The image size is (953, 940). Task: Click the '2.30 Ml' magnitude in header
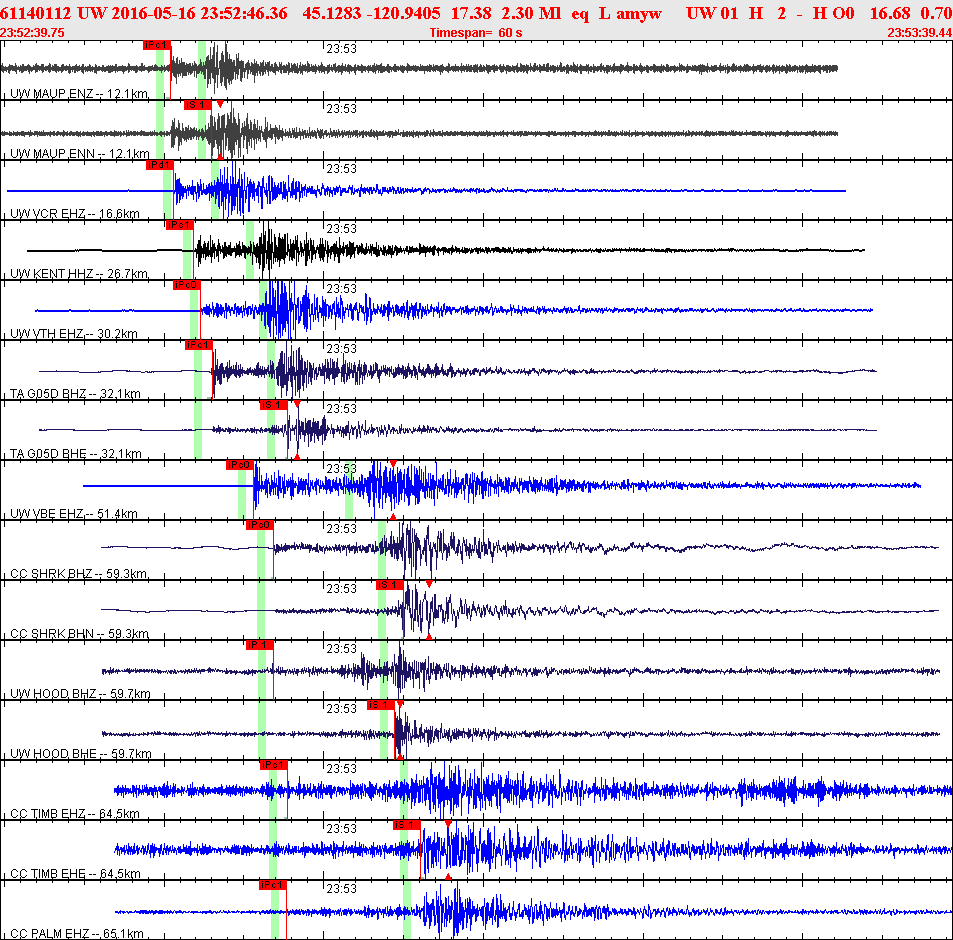tap(531, 13)
